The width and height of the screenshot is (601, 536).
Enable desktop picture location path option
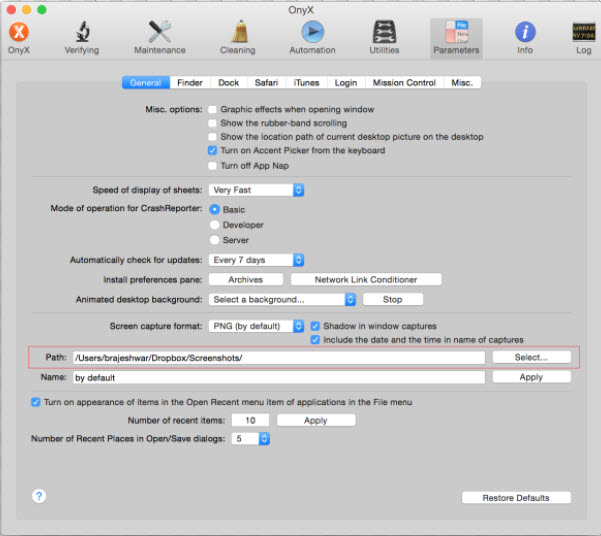212,137
